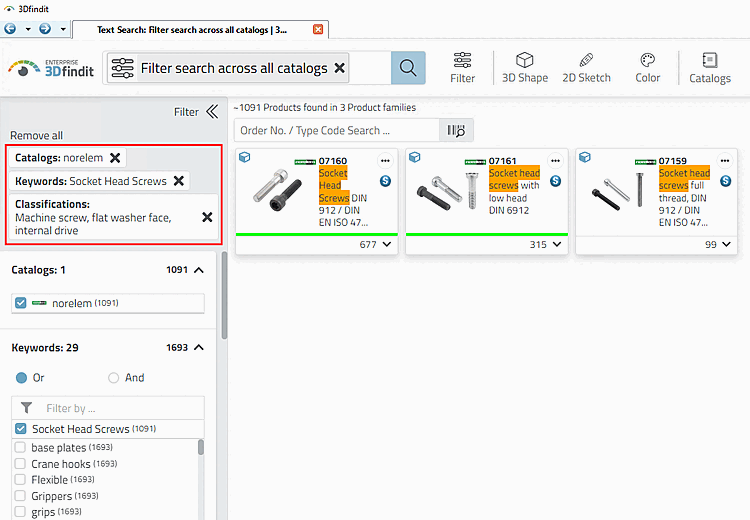Clear the search box filter text
The height and width of the screenshot is (520, 750).
[x=340, y=68]
